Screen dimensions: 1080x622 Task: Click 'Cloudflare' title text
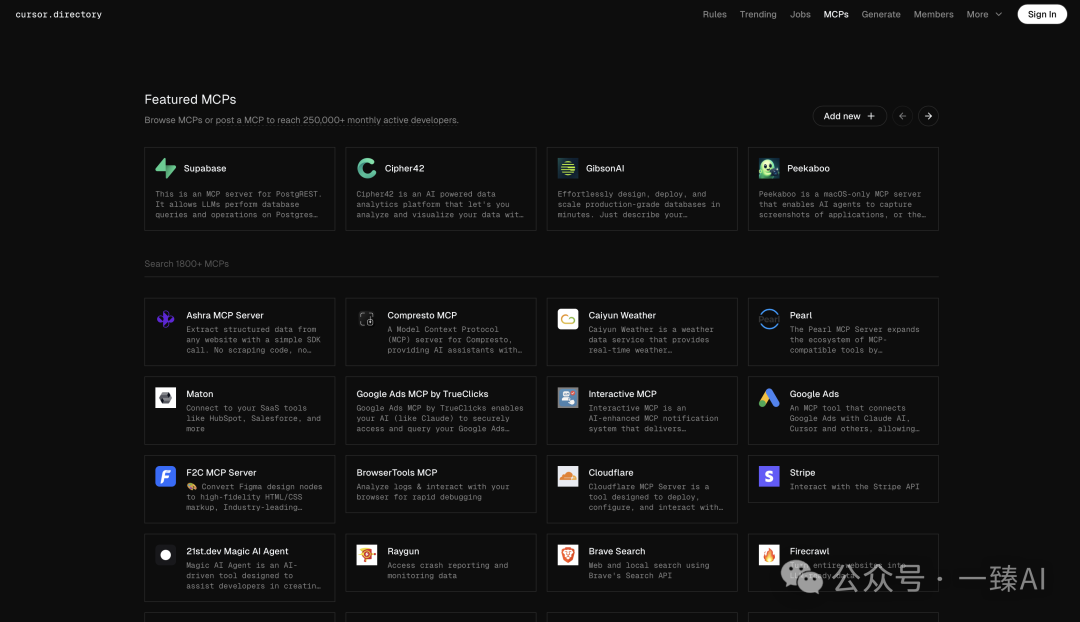click(610, 473)
